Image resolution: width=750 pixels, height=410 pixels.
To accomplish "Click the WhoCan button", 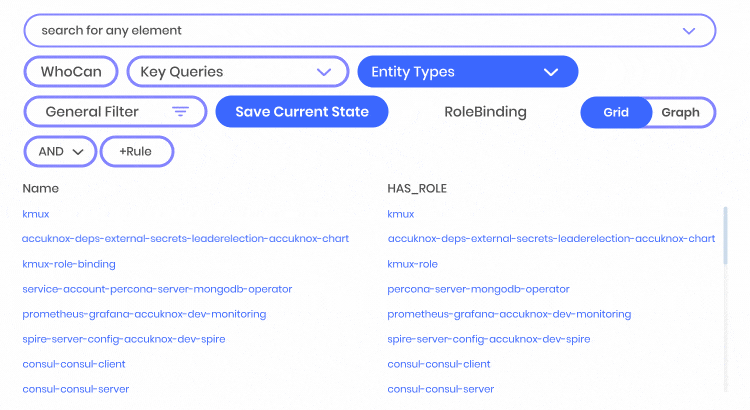I will click(x=70, y=72).
